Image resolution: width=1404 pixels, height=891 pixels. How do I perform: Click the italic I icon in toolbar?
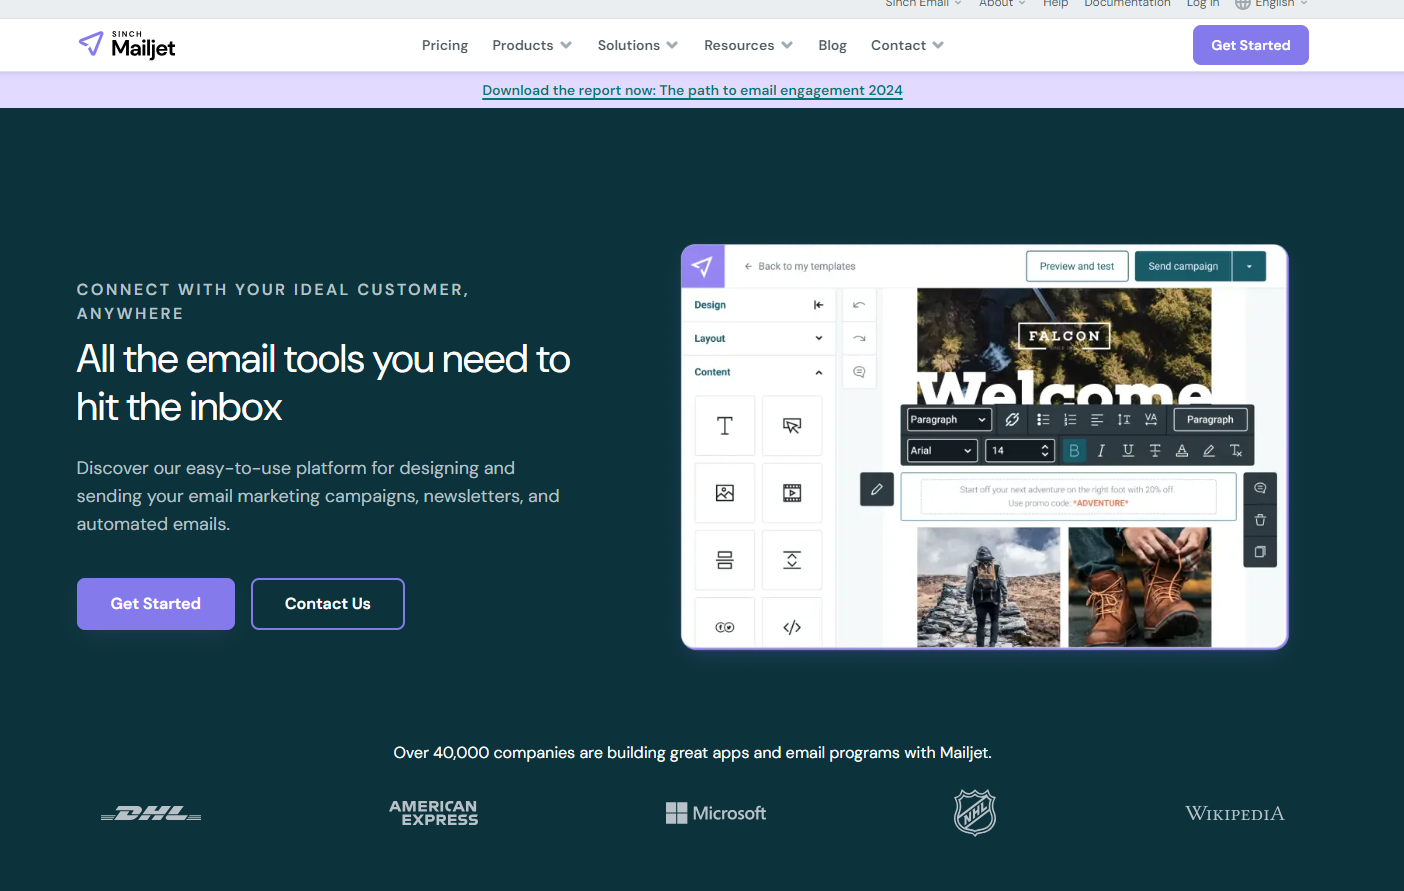1101,451
